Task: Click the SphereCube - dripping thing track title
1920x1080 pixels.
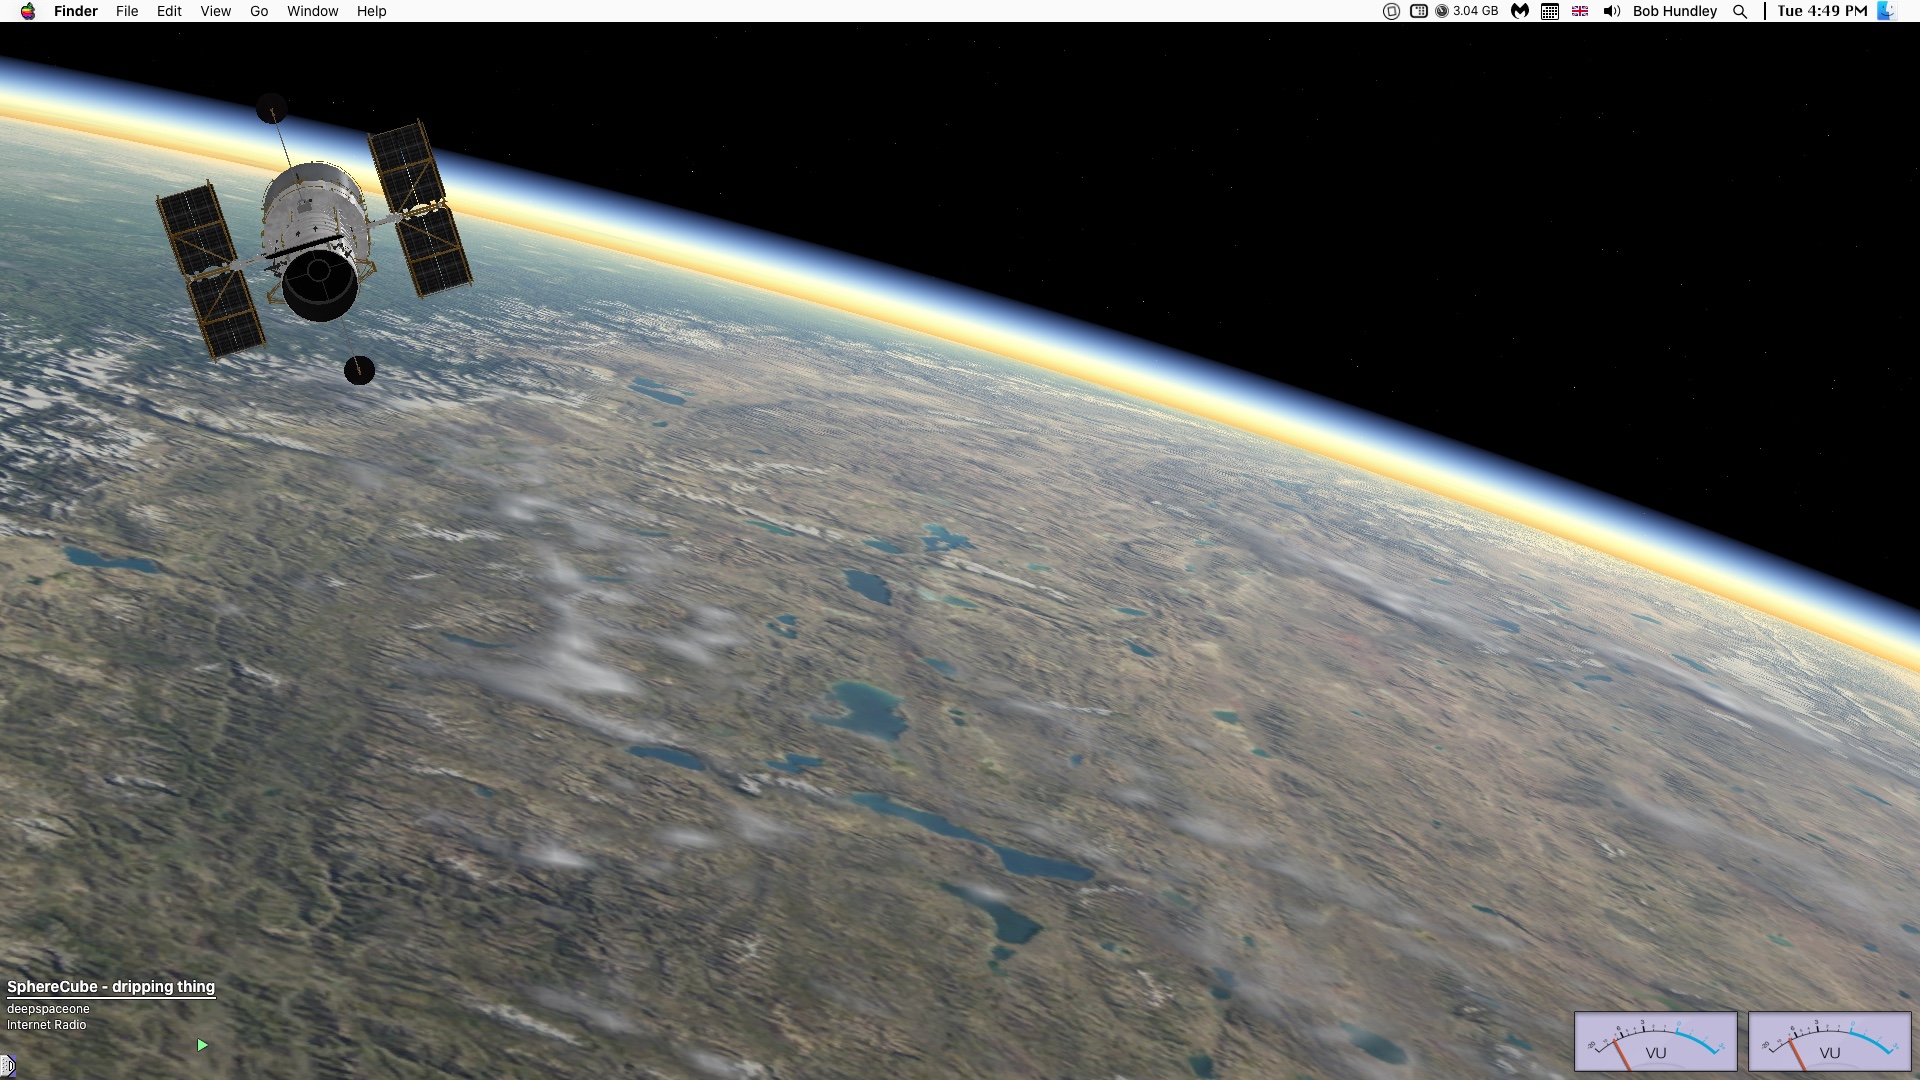Action: [x=111, y=986]
